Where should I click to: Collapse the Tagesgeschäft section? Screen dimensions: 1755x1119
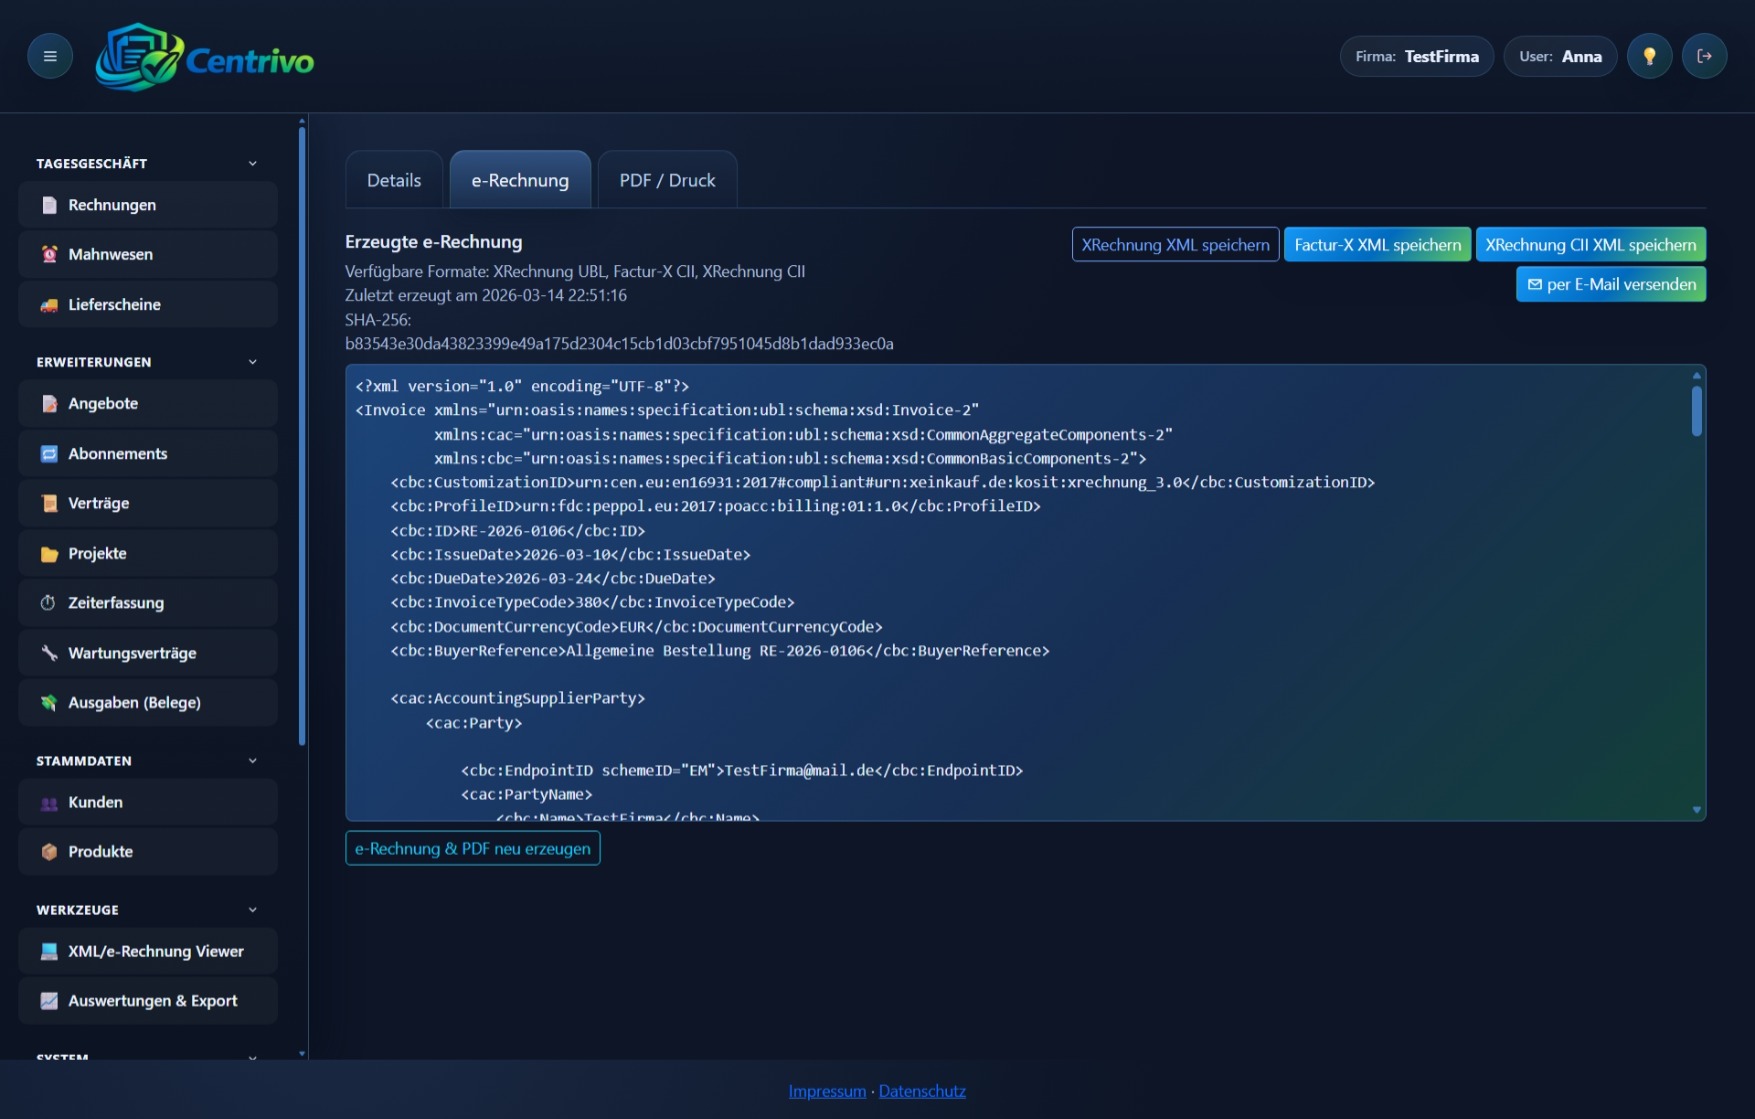[x=252, y=163]
